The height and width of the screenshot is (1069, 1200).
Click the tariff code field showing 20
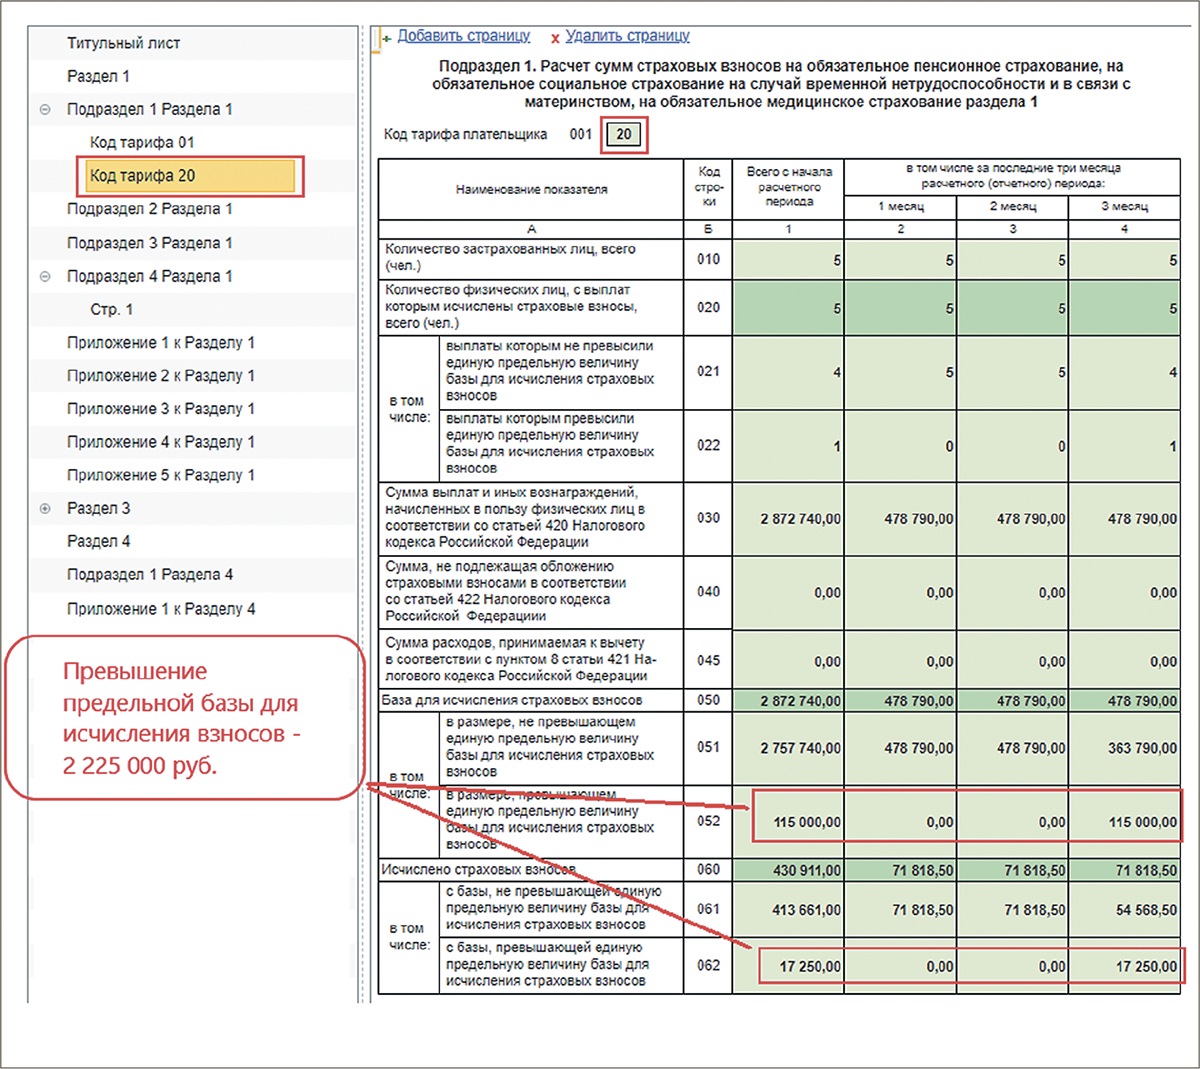point(624,135)
